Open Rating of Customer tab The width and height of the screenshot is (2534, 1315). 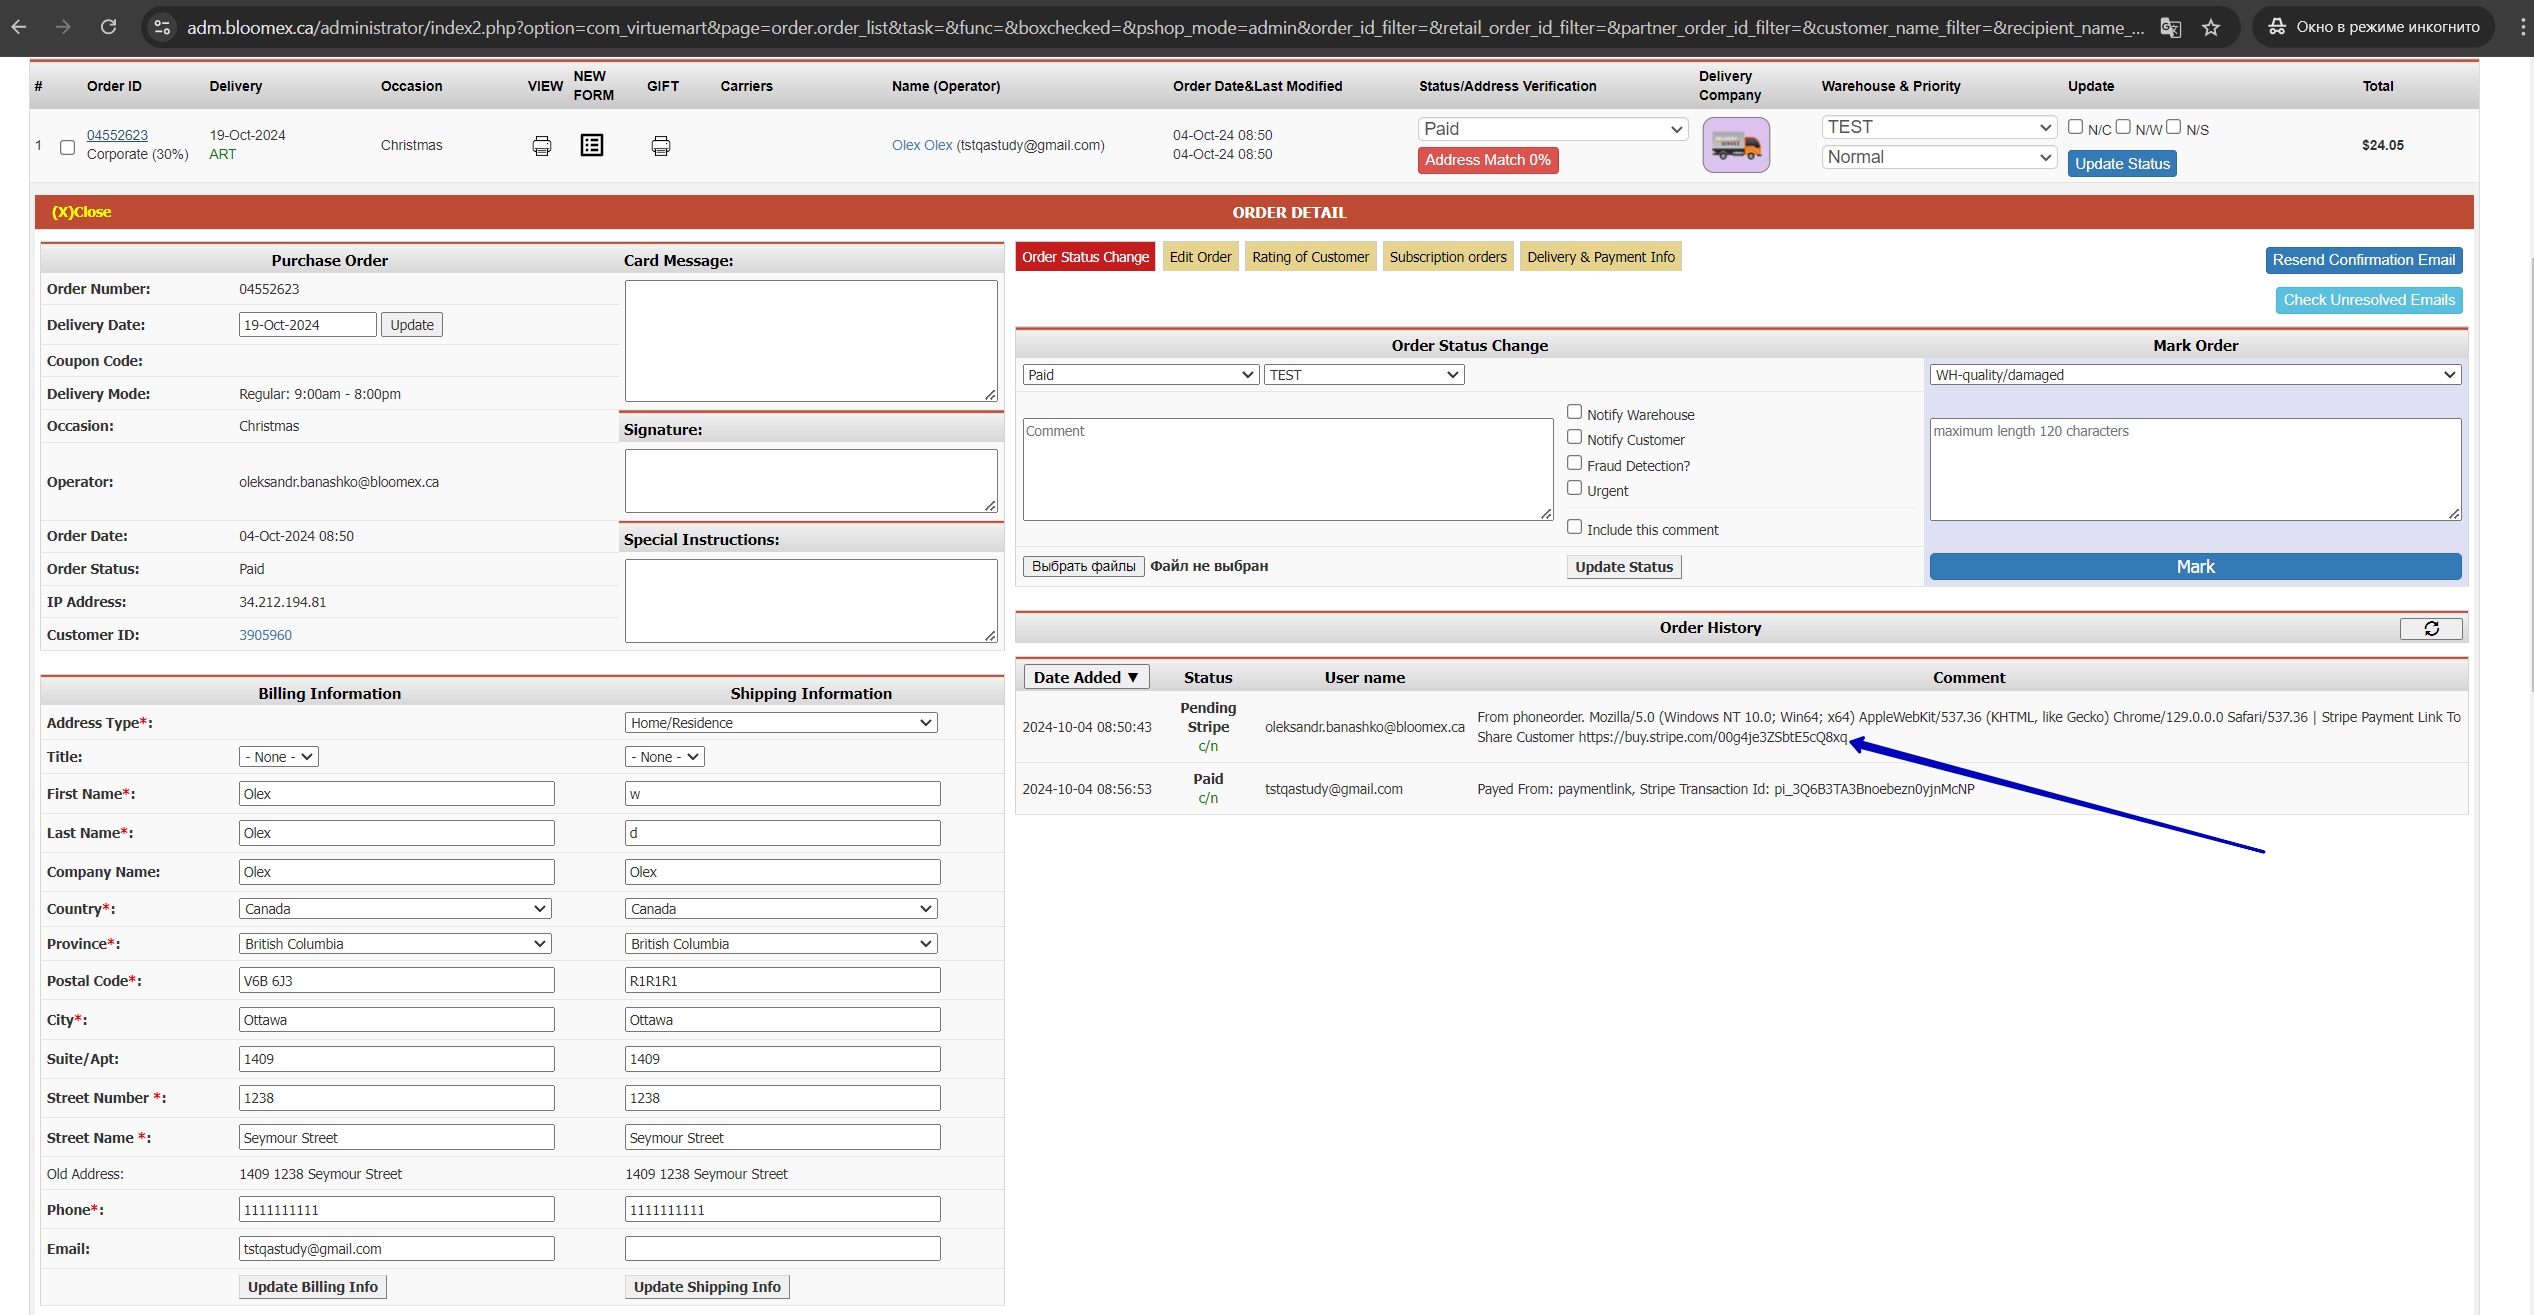point(1310,257)
